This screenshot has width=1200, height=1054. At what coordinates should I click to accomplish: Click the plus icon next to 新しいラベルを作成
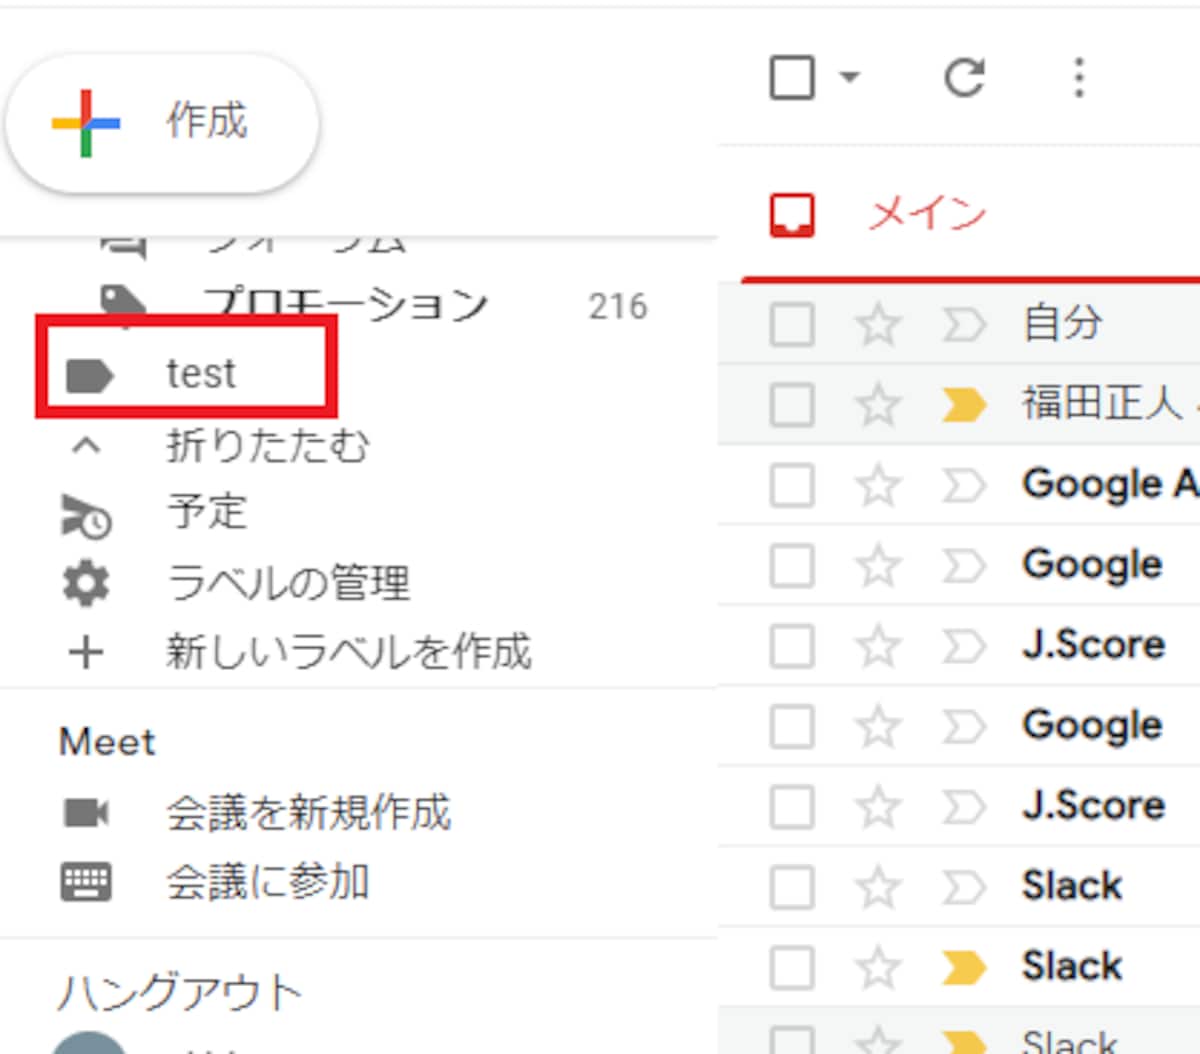coord(86,653)
